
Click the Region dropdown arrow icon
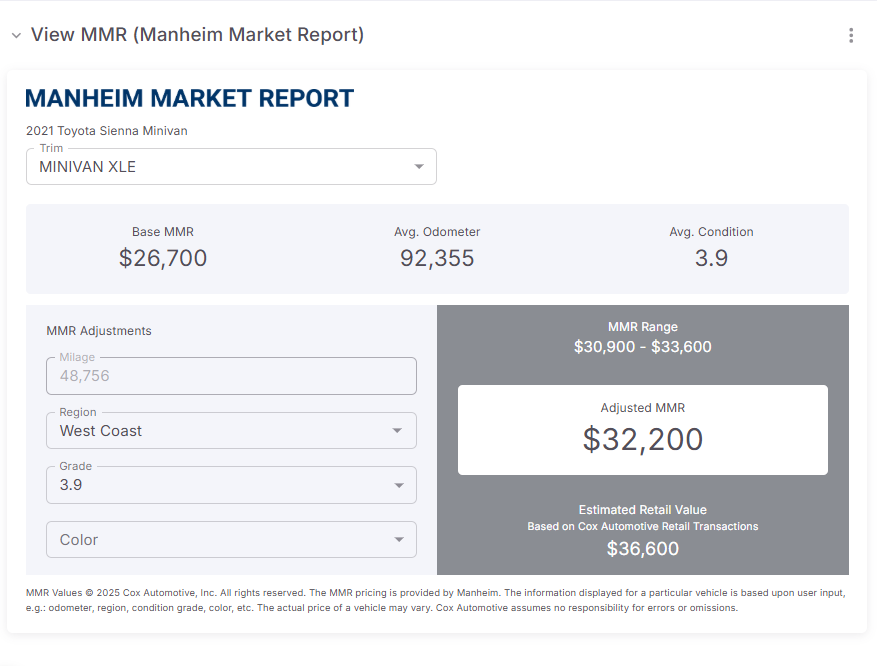pos(398,431)
